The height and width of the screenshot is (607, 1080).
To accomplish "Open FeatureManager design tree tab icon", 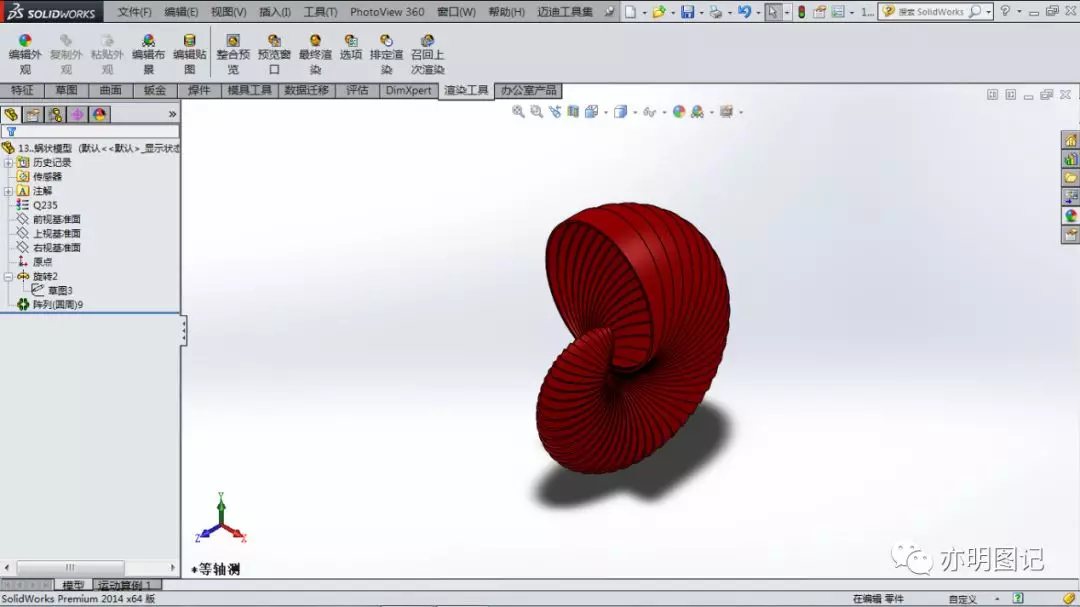I will pos(11,114).
